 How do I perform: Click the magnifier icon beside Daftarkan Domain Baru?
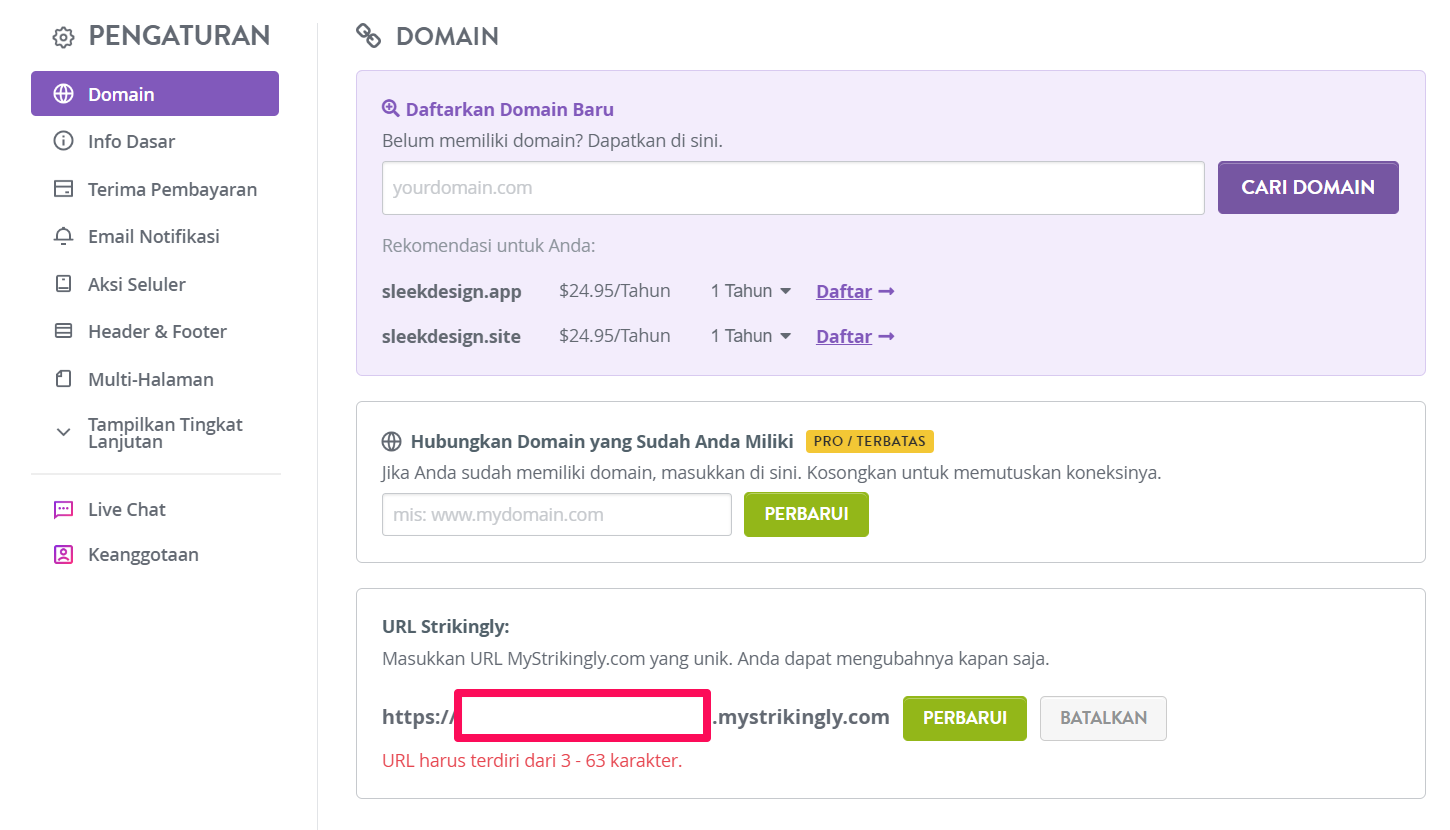(391, 109)
